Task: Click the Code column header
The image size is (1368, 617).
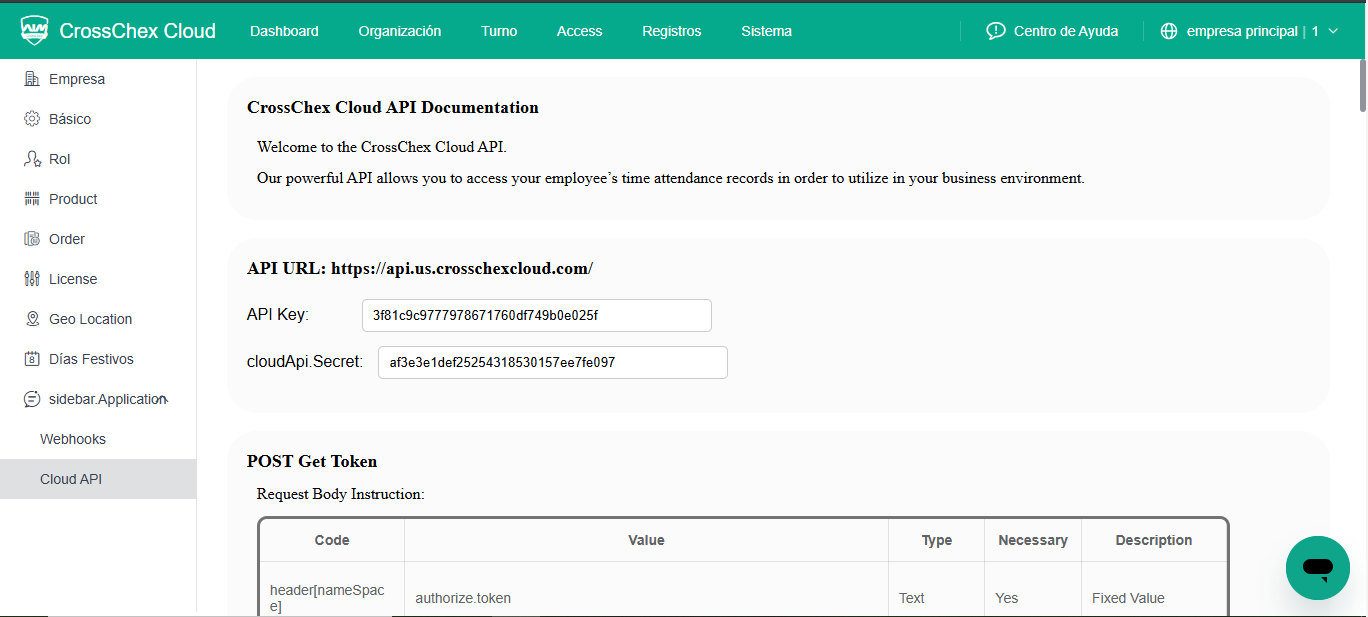Action: [332, 540]
